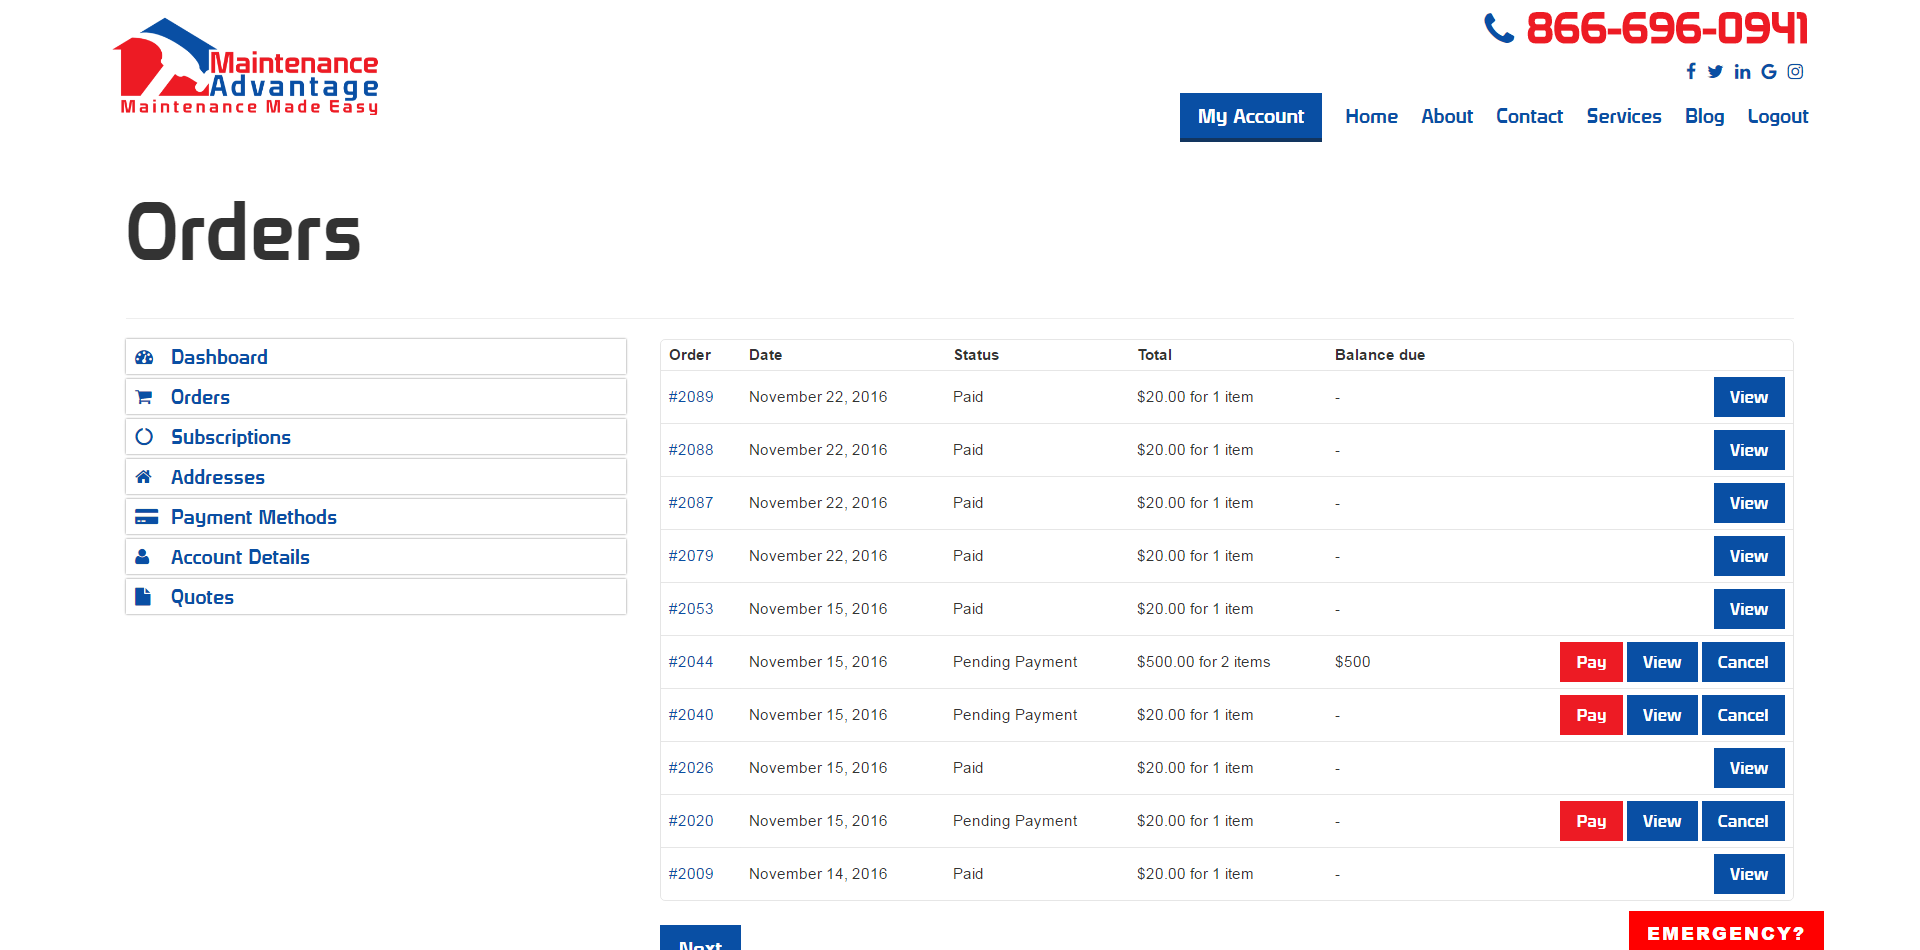Click the Dashboard gauge icon
The height and width of the screenshot is (950, 1920).
tap(144, 357)
